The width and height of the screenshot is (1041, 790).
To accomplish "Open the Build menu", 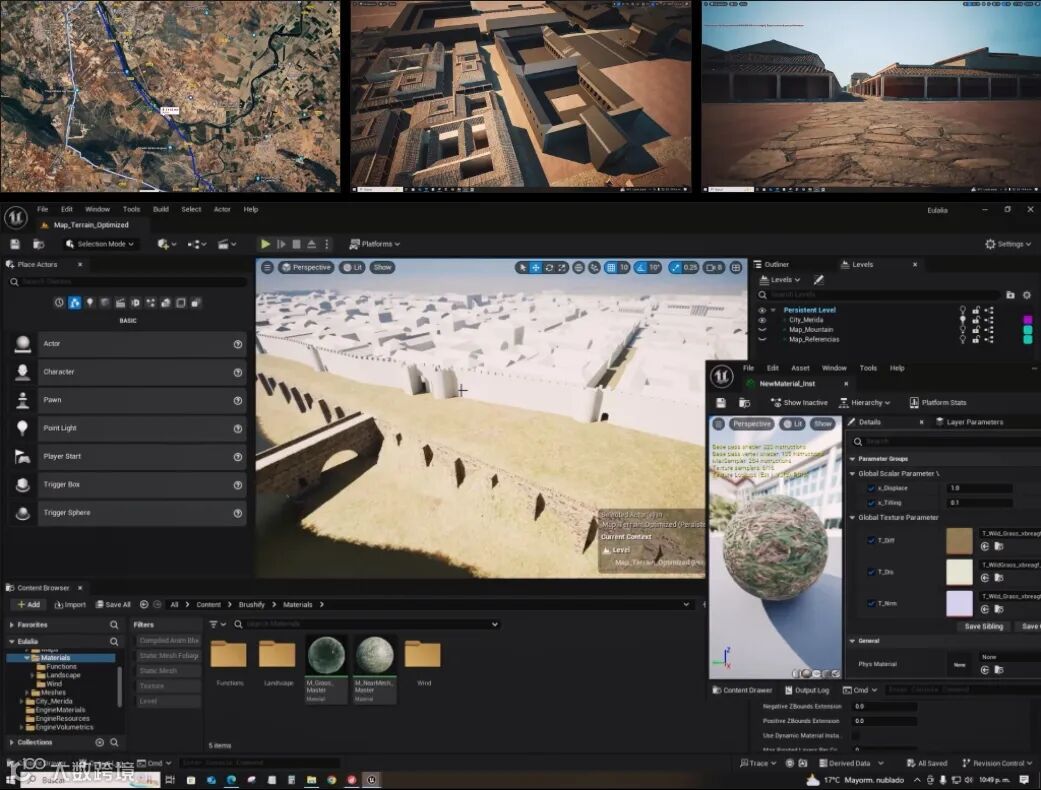I will pyautogui.click(x=160, y=209).
